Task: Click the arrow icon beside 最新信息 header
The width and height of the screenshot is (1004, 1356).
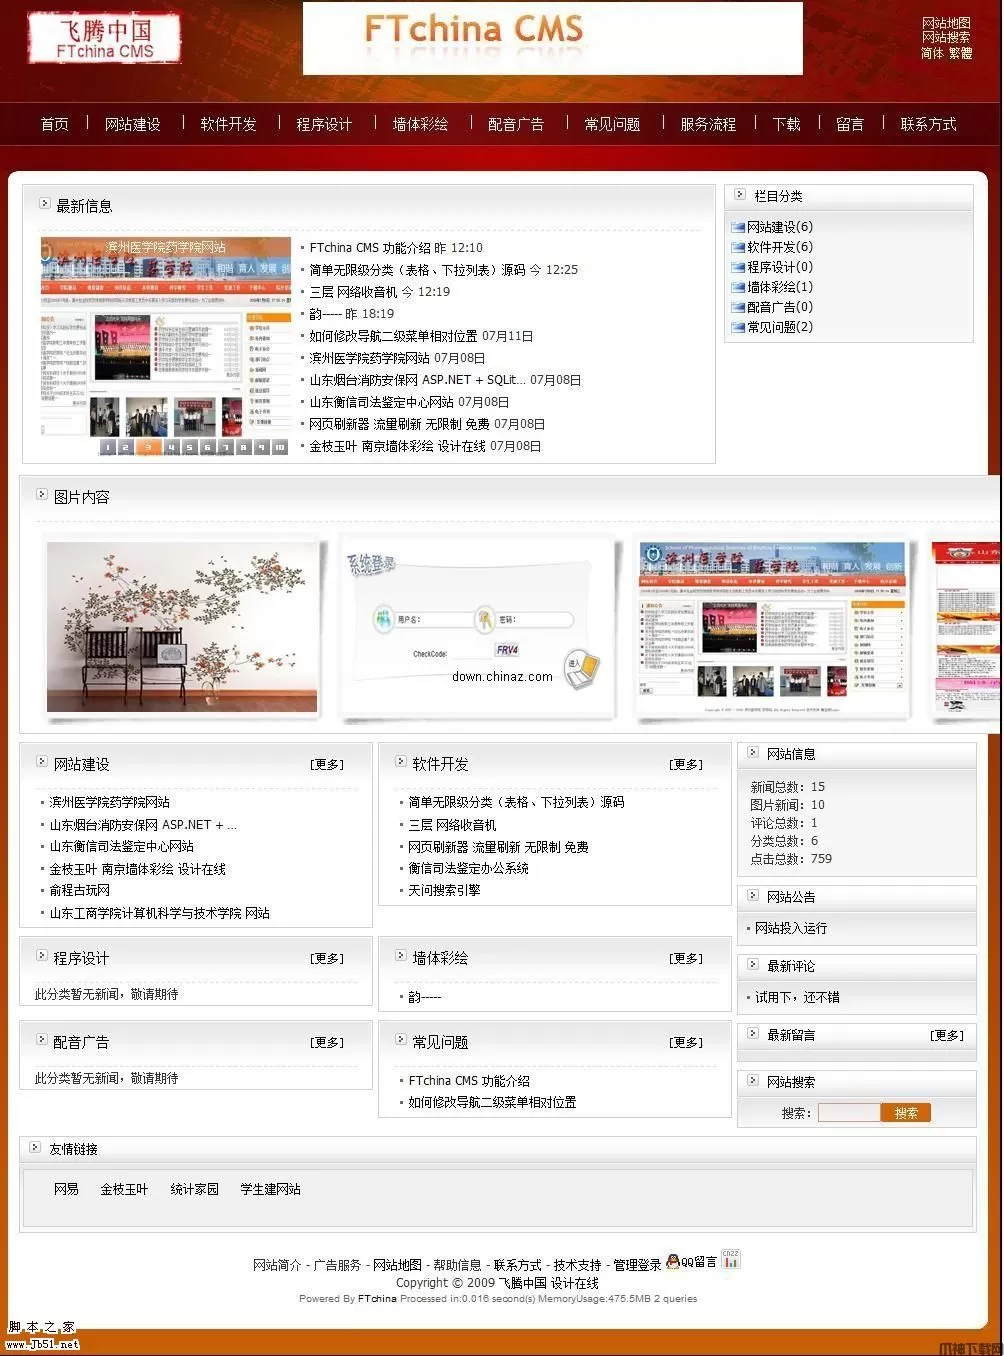Action: [43, 202]
